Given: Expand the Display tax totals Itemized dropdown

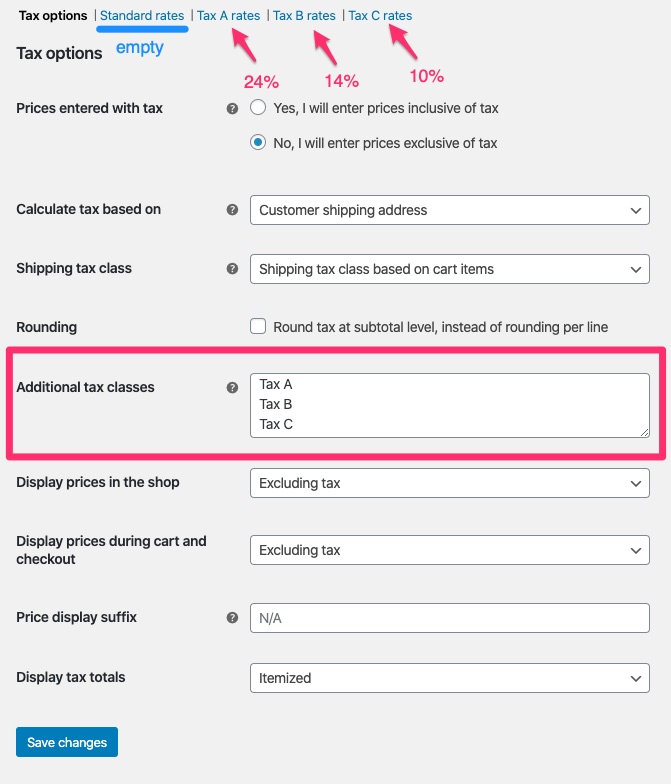Looking at the screenshot, I should (x=449, y=678).
